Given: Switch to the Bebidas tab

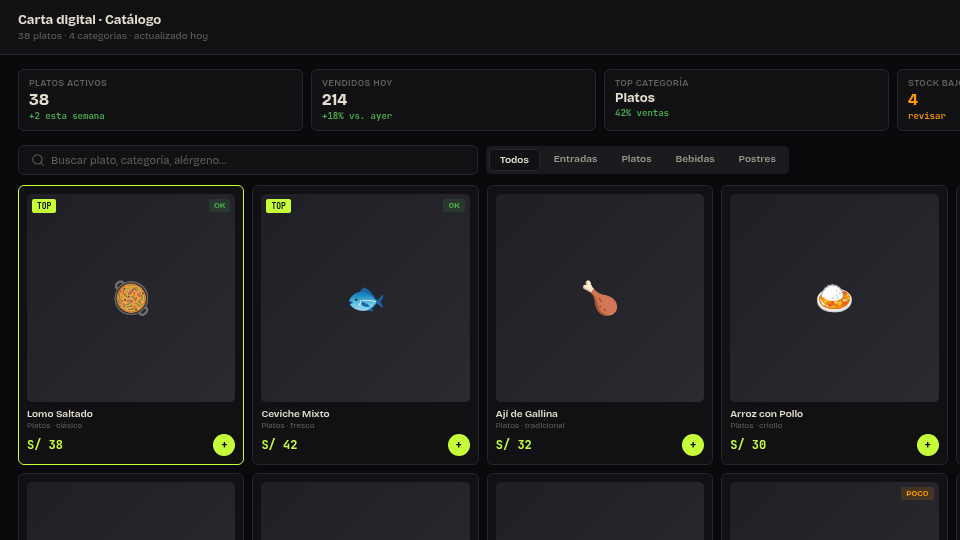Looking at the screenshot, I should click(x=695, y=159).
